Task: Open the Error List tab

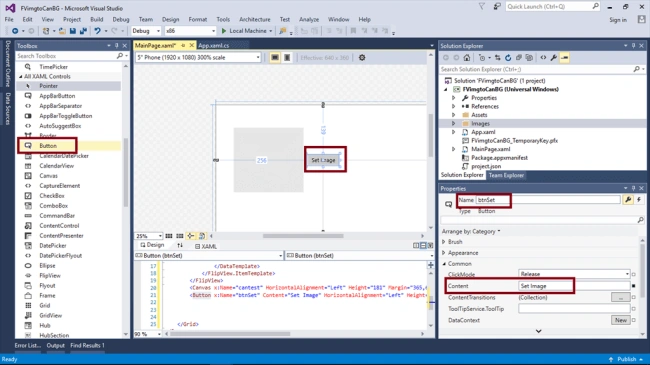Action: (x=28, y=346)
